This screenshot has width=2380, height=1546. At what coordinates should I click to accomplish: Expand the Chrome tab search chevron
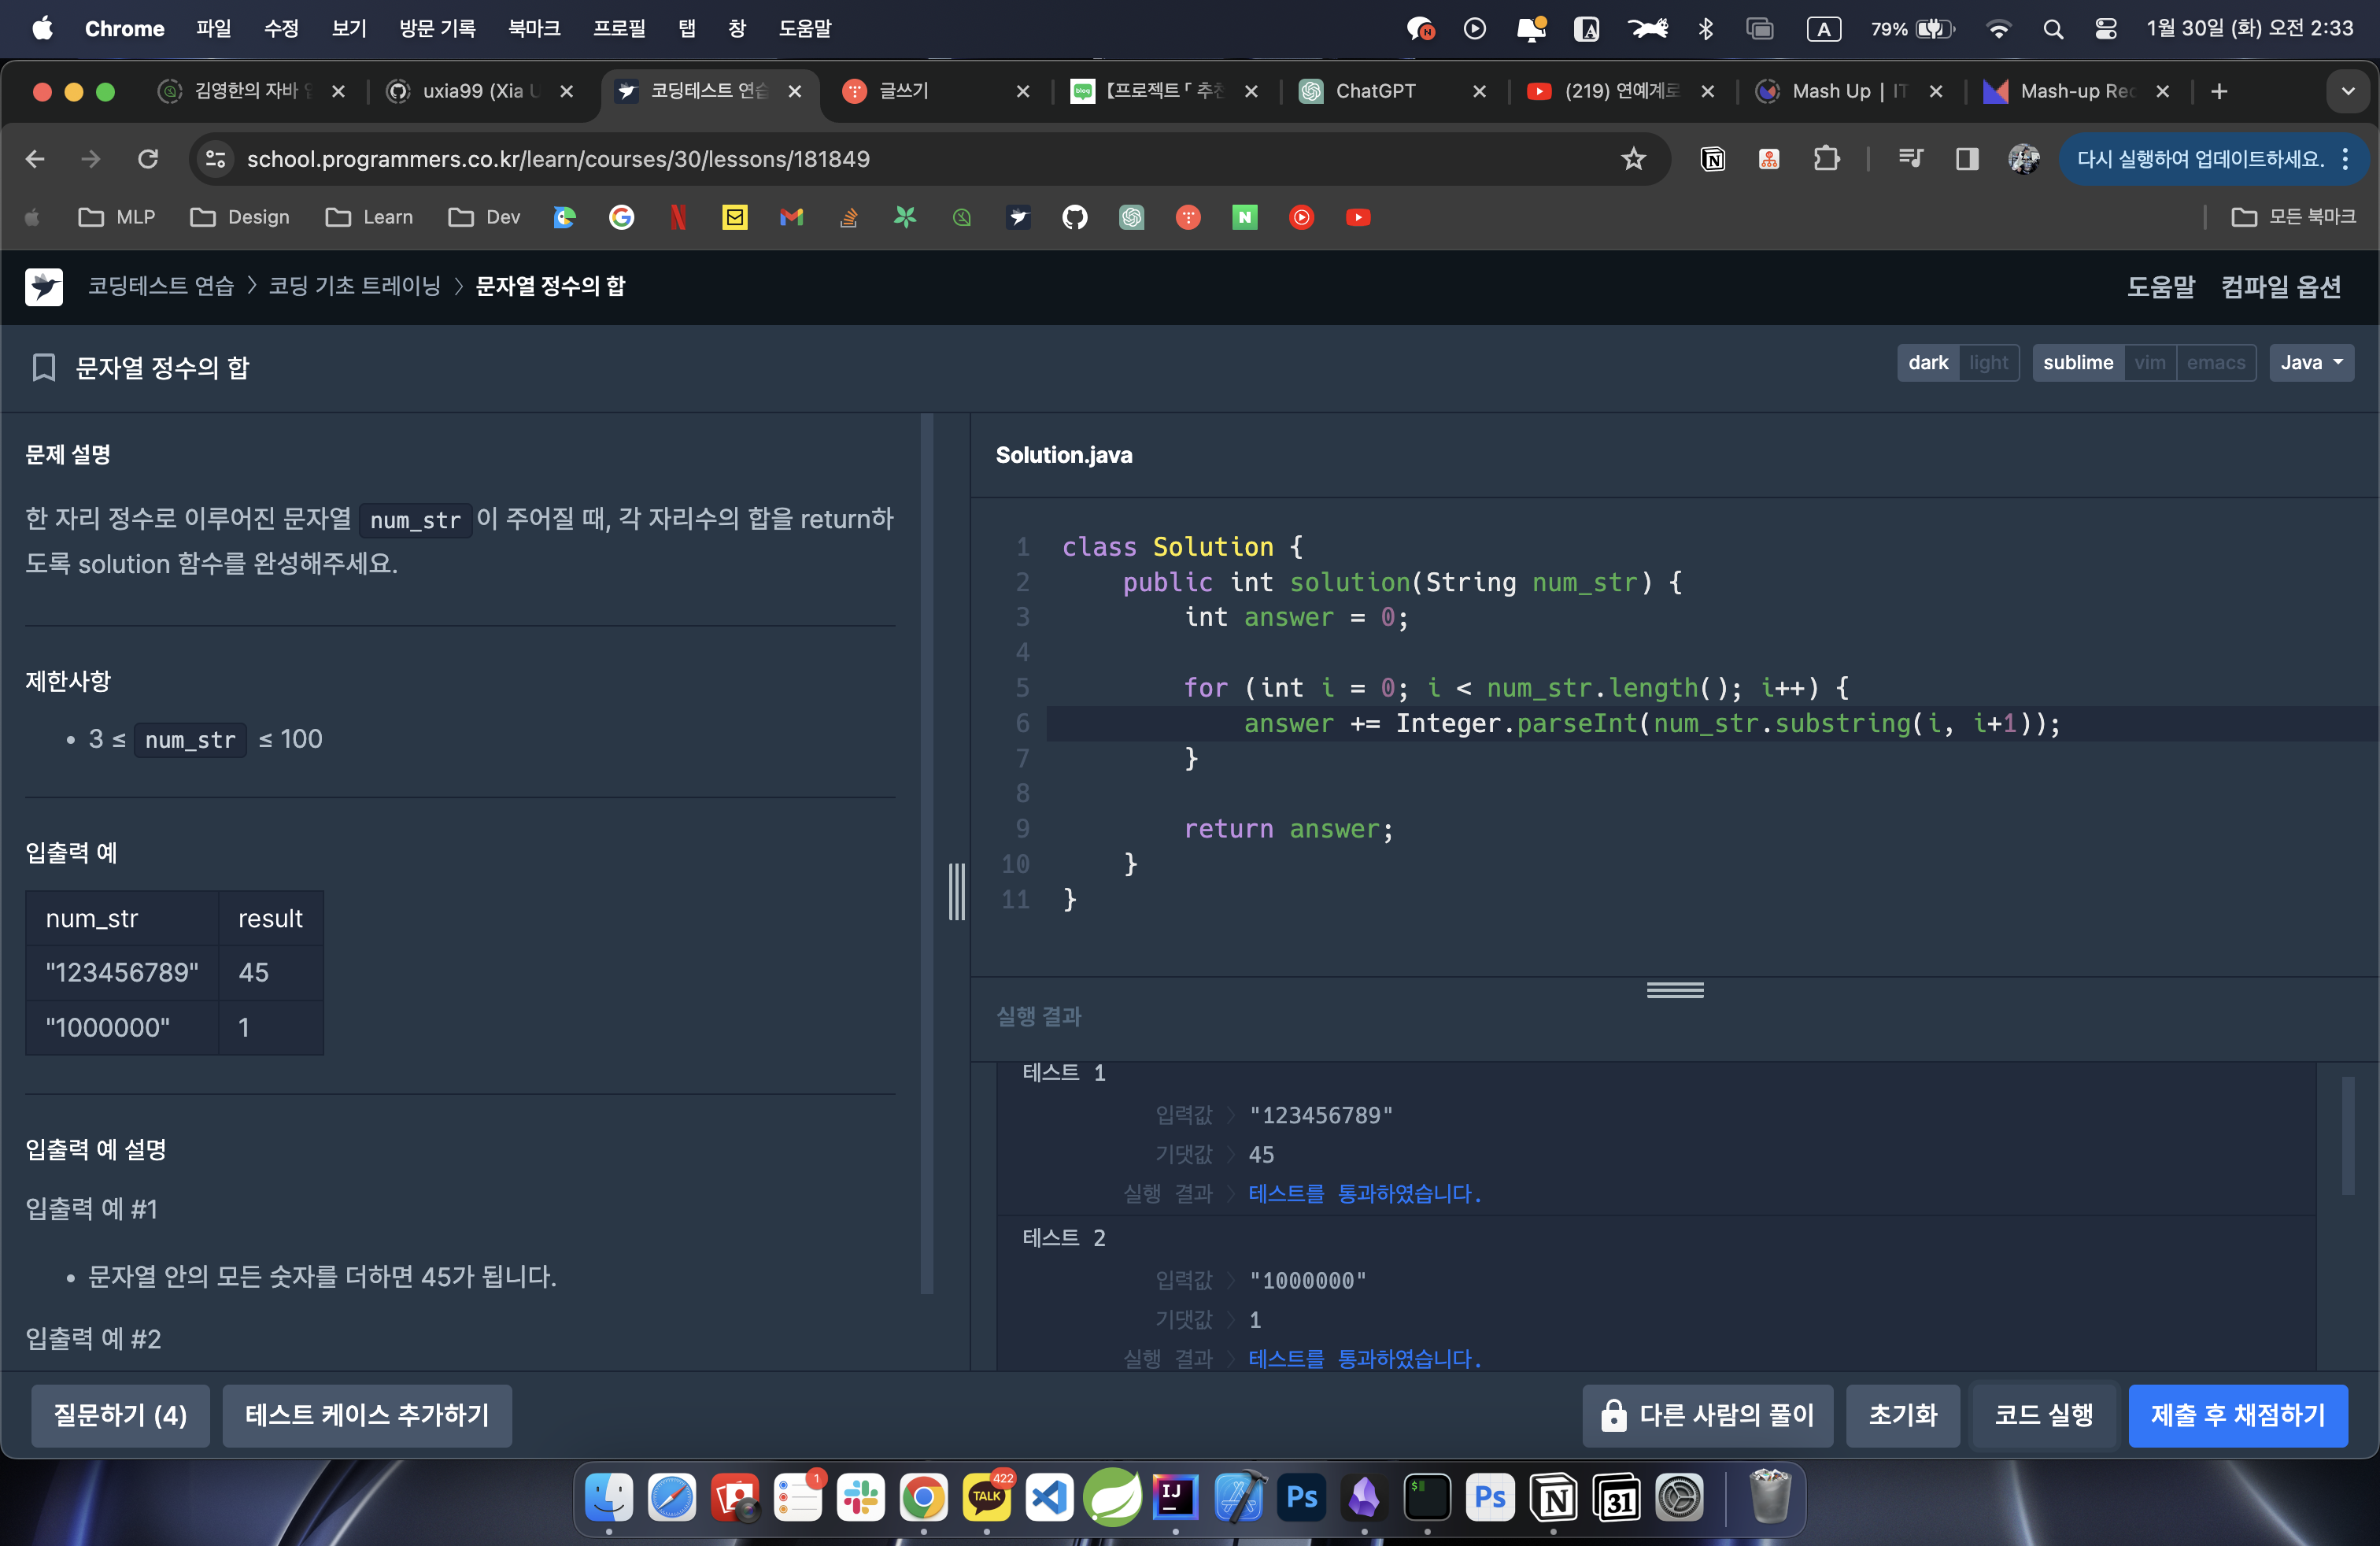click(2347, 91)
